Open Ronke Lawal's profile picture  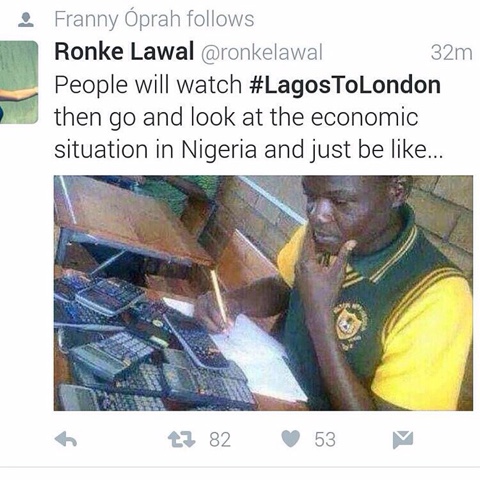click(19, 82)
